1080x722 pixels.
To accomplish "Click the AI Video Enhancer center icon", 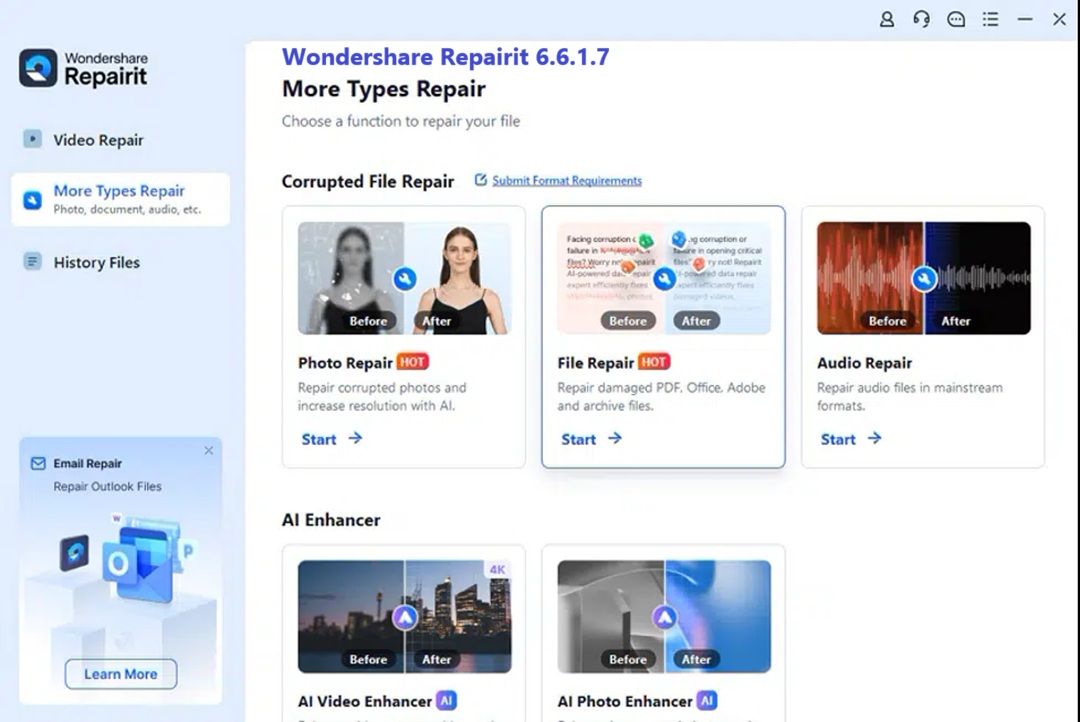I will pyautogui.click(x=405, y=618).
